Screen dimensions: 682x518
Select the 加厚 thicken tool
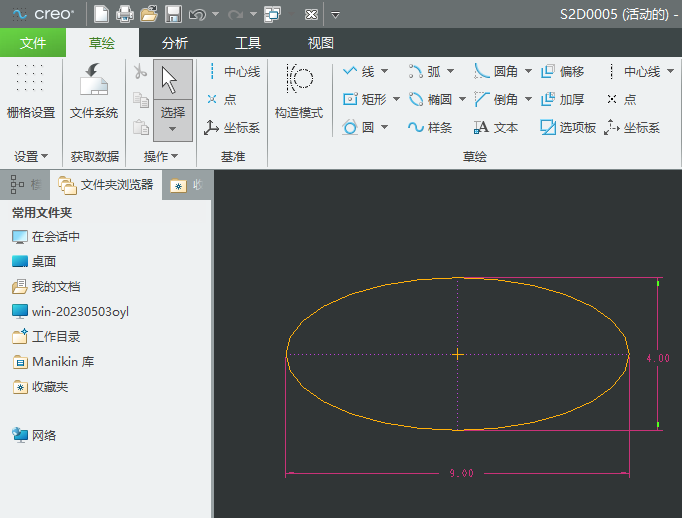(562, 99)
